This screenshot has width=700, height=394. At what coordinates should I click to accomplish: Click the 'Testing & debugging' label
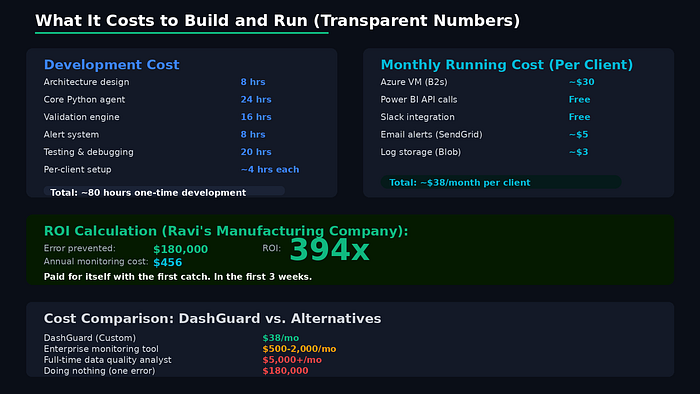(88, 152)
